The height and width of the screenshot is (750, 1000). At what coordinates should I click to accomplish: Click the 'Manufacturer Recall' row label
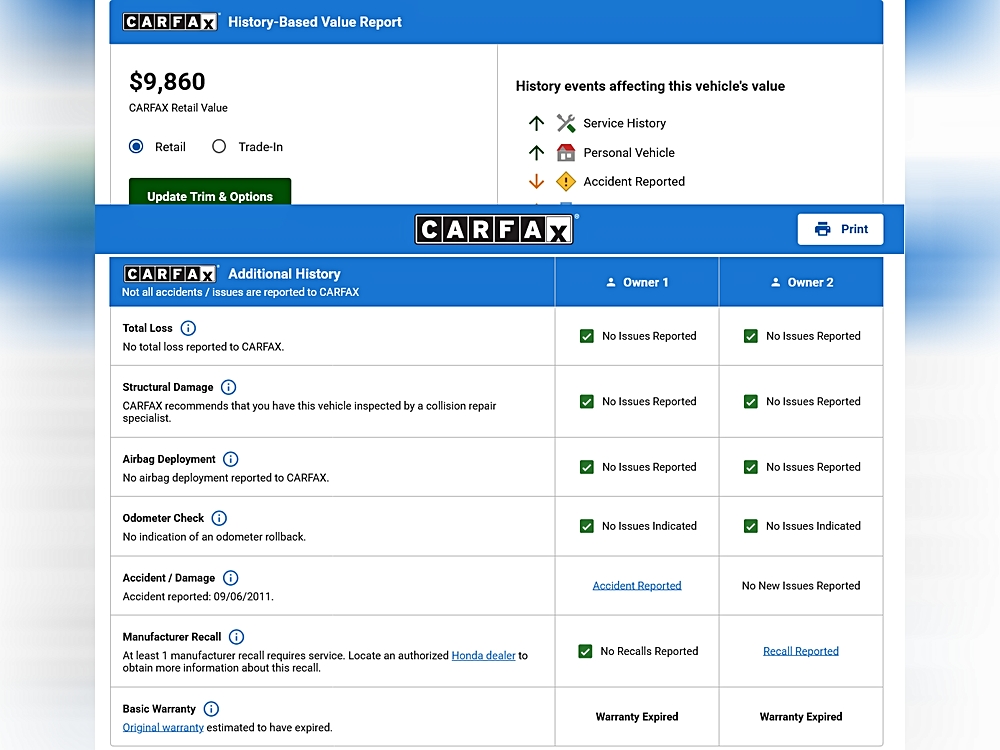coord(172,636)
